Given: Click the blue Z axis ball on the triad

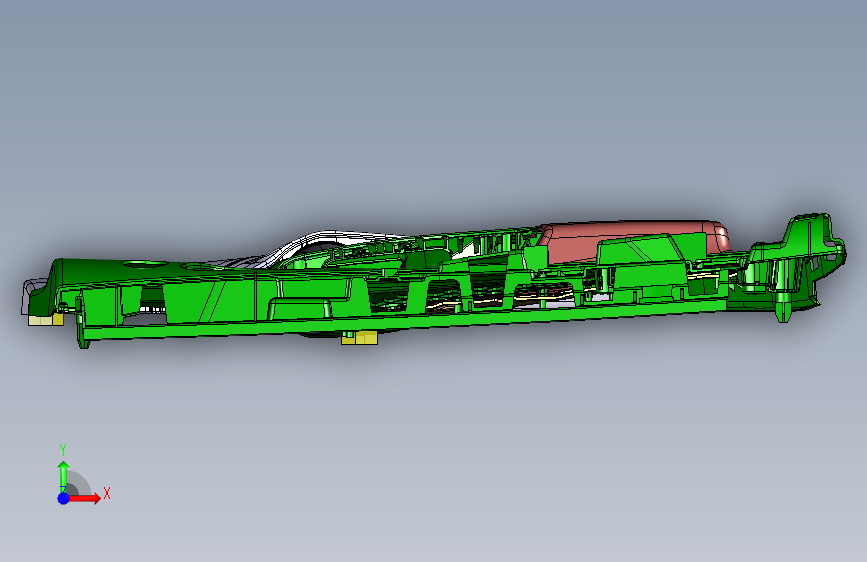Looking at the screenshot, I should point(63,498).
